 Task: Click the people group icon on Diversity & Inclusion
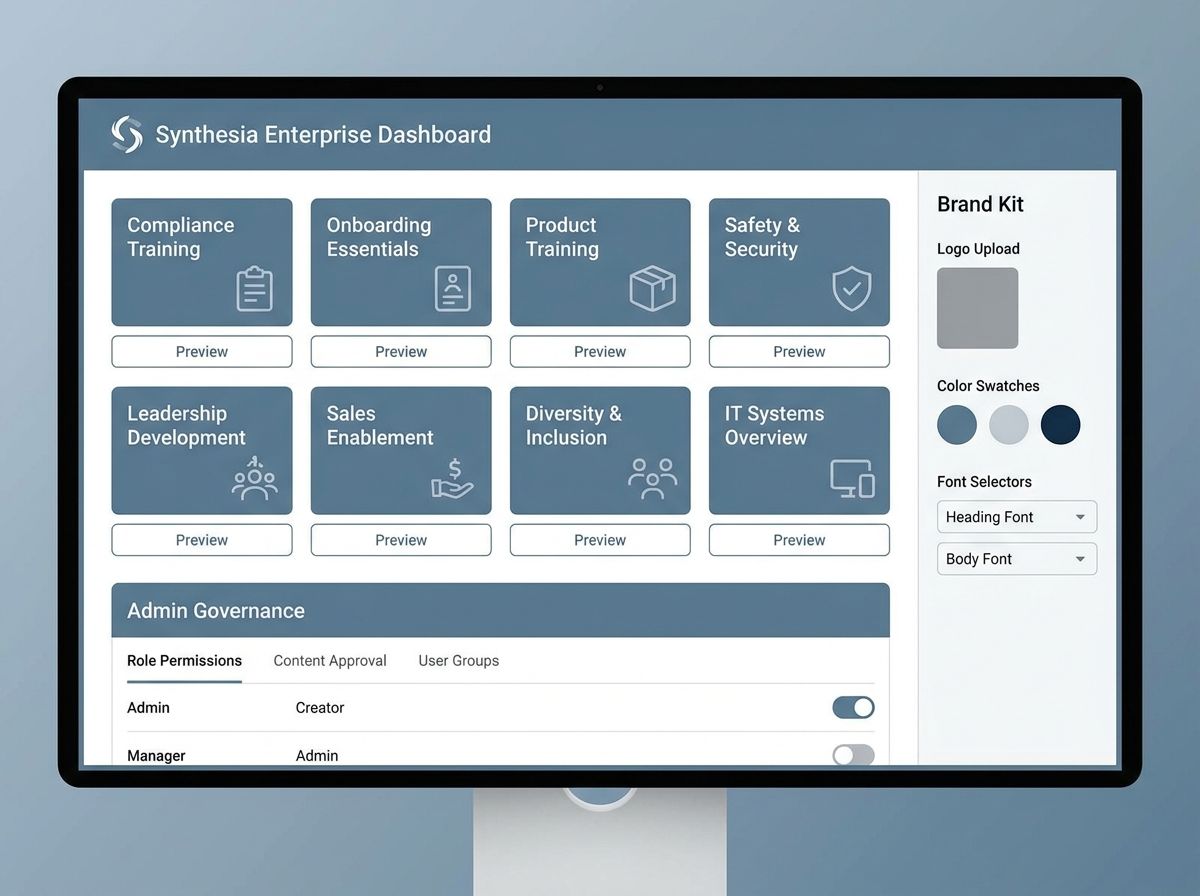click(652, 478)
